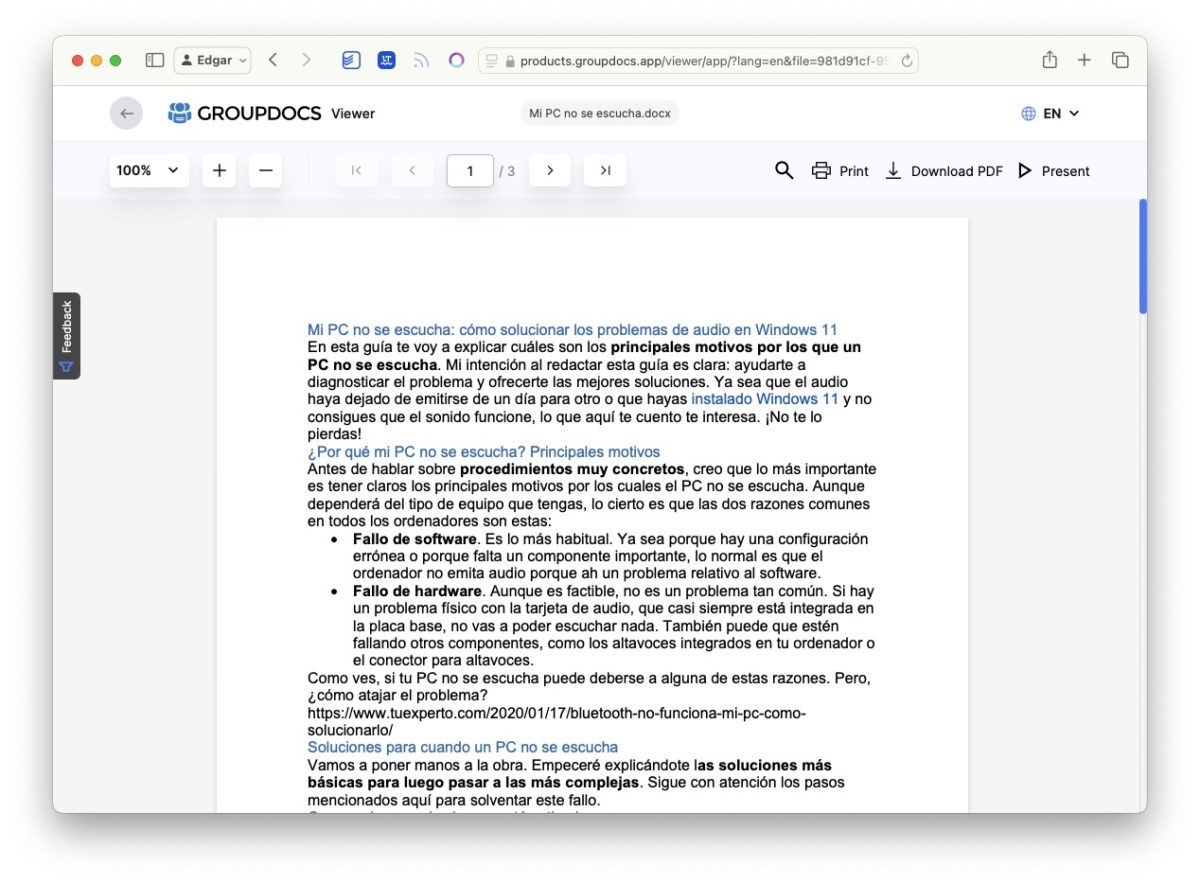
Task: Click the vertical scrollbar thumb
Action: (1143, 256)
